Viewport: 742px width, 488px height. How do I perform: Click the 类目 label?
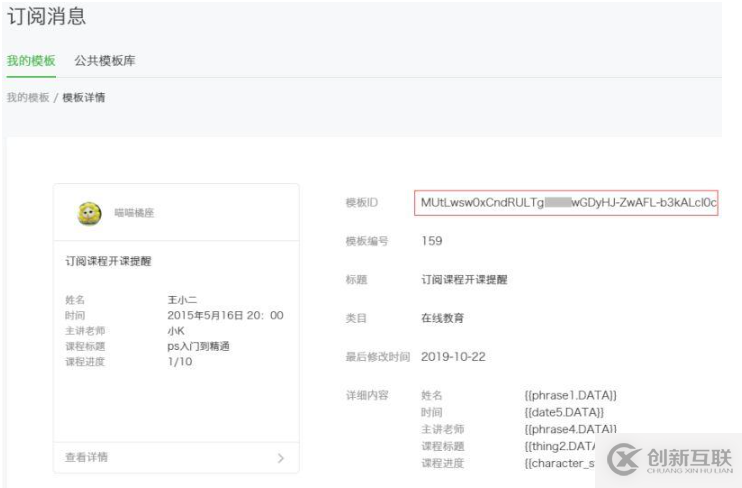coord(356,318)
